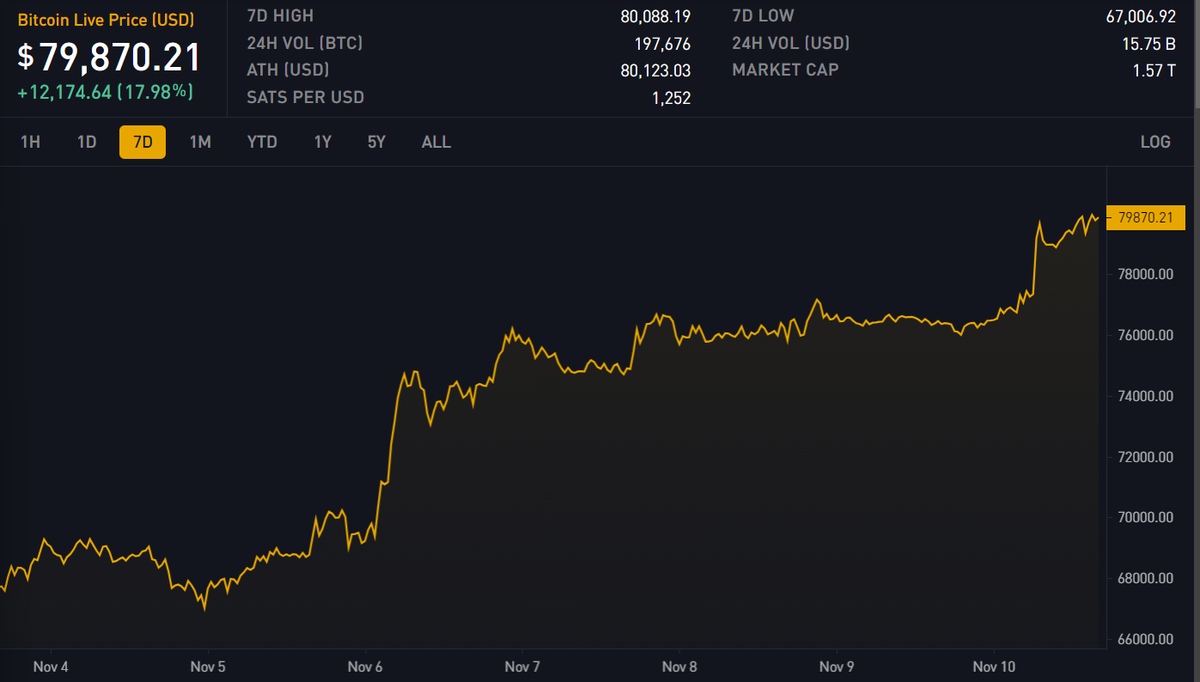Switch chart to YTD range

click(262, 142)
